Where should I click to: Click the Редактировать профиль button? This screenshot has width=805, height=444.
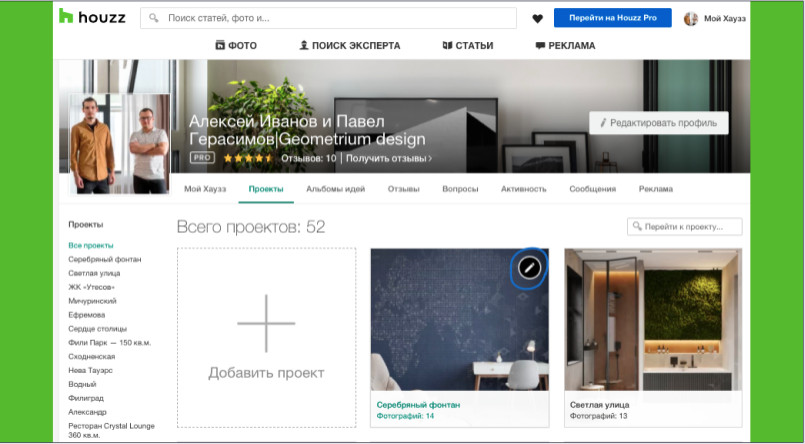(x=658, y=122)
